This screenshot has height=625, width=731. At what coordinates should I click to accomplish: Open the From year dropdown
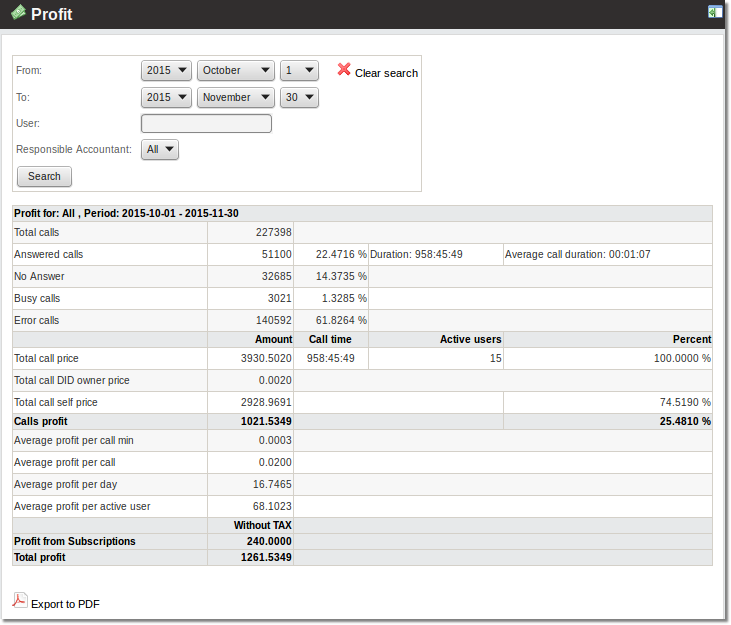click(166, 71)
